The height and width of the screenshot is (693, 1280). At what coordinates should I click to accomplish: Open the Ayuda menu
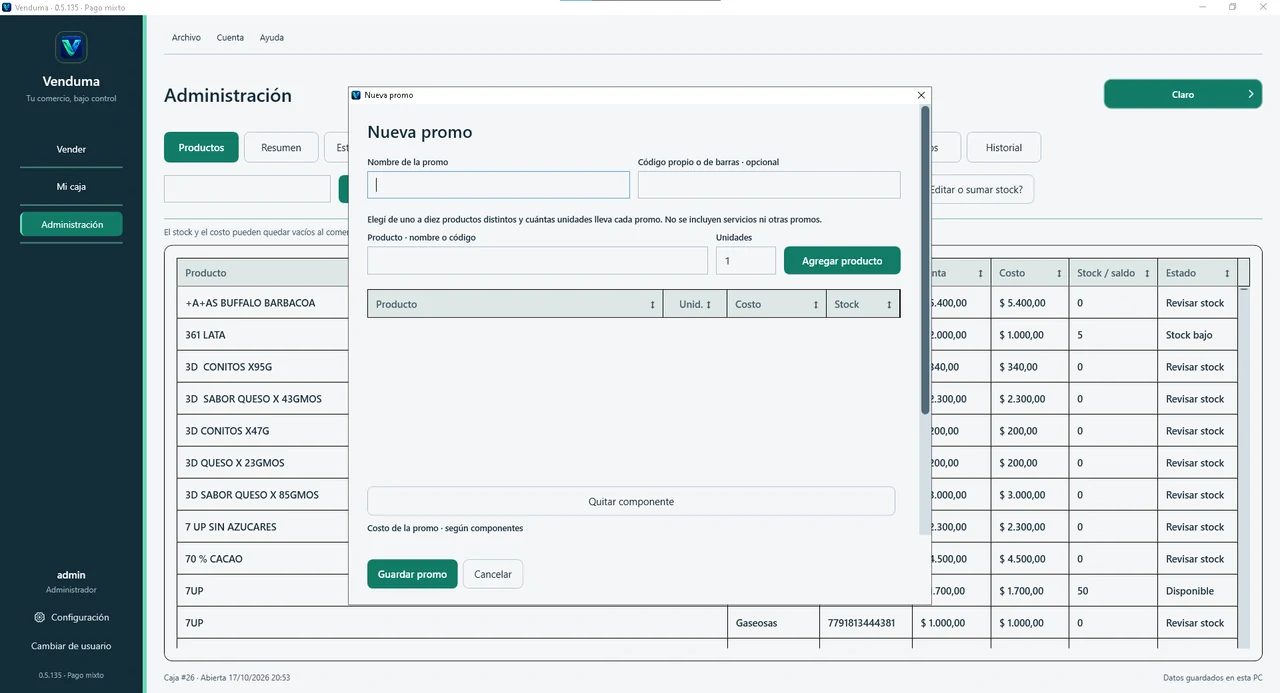click(x=272, y=37)
